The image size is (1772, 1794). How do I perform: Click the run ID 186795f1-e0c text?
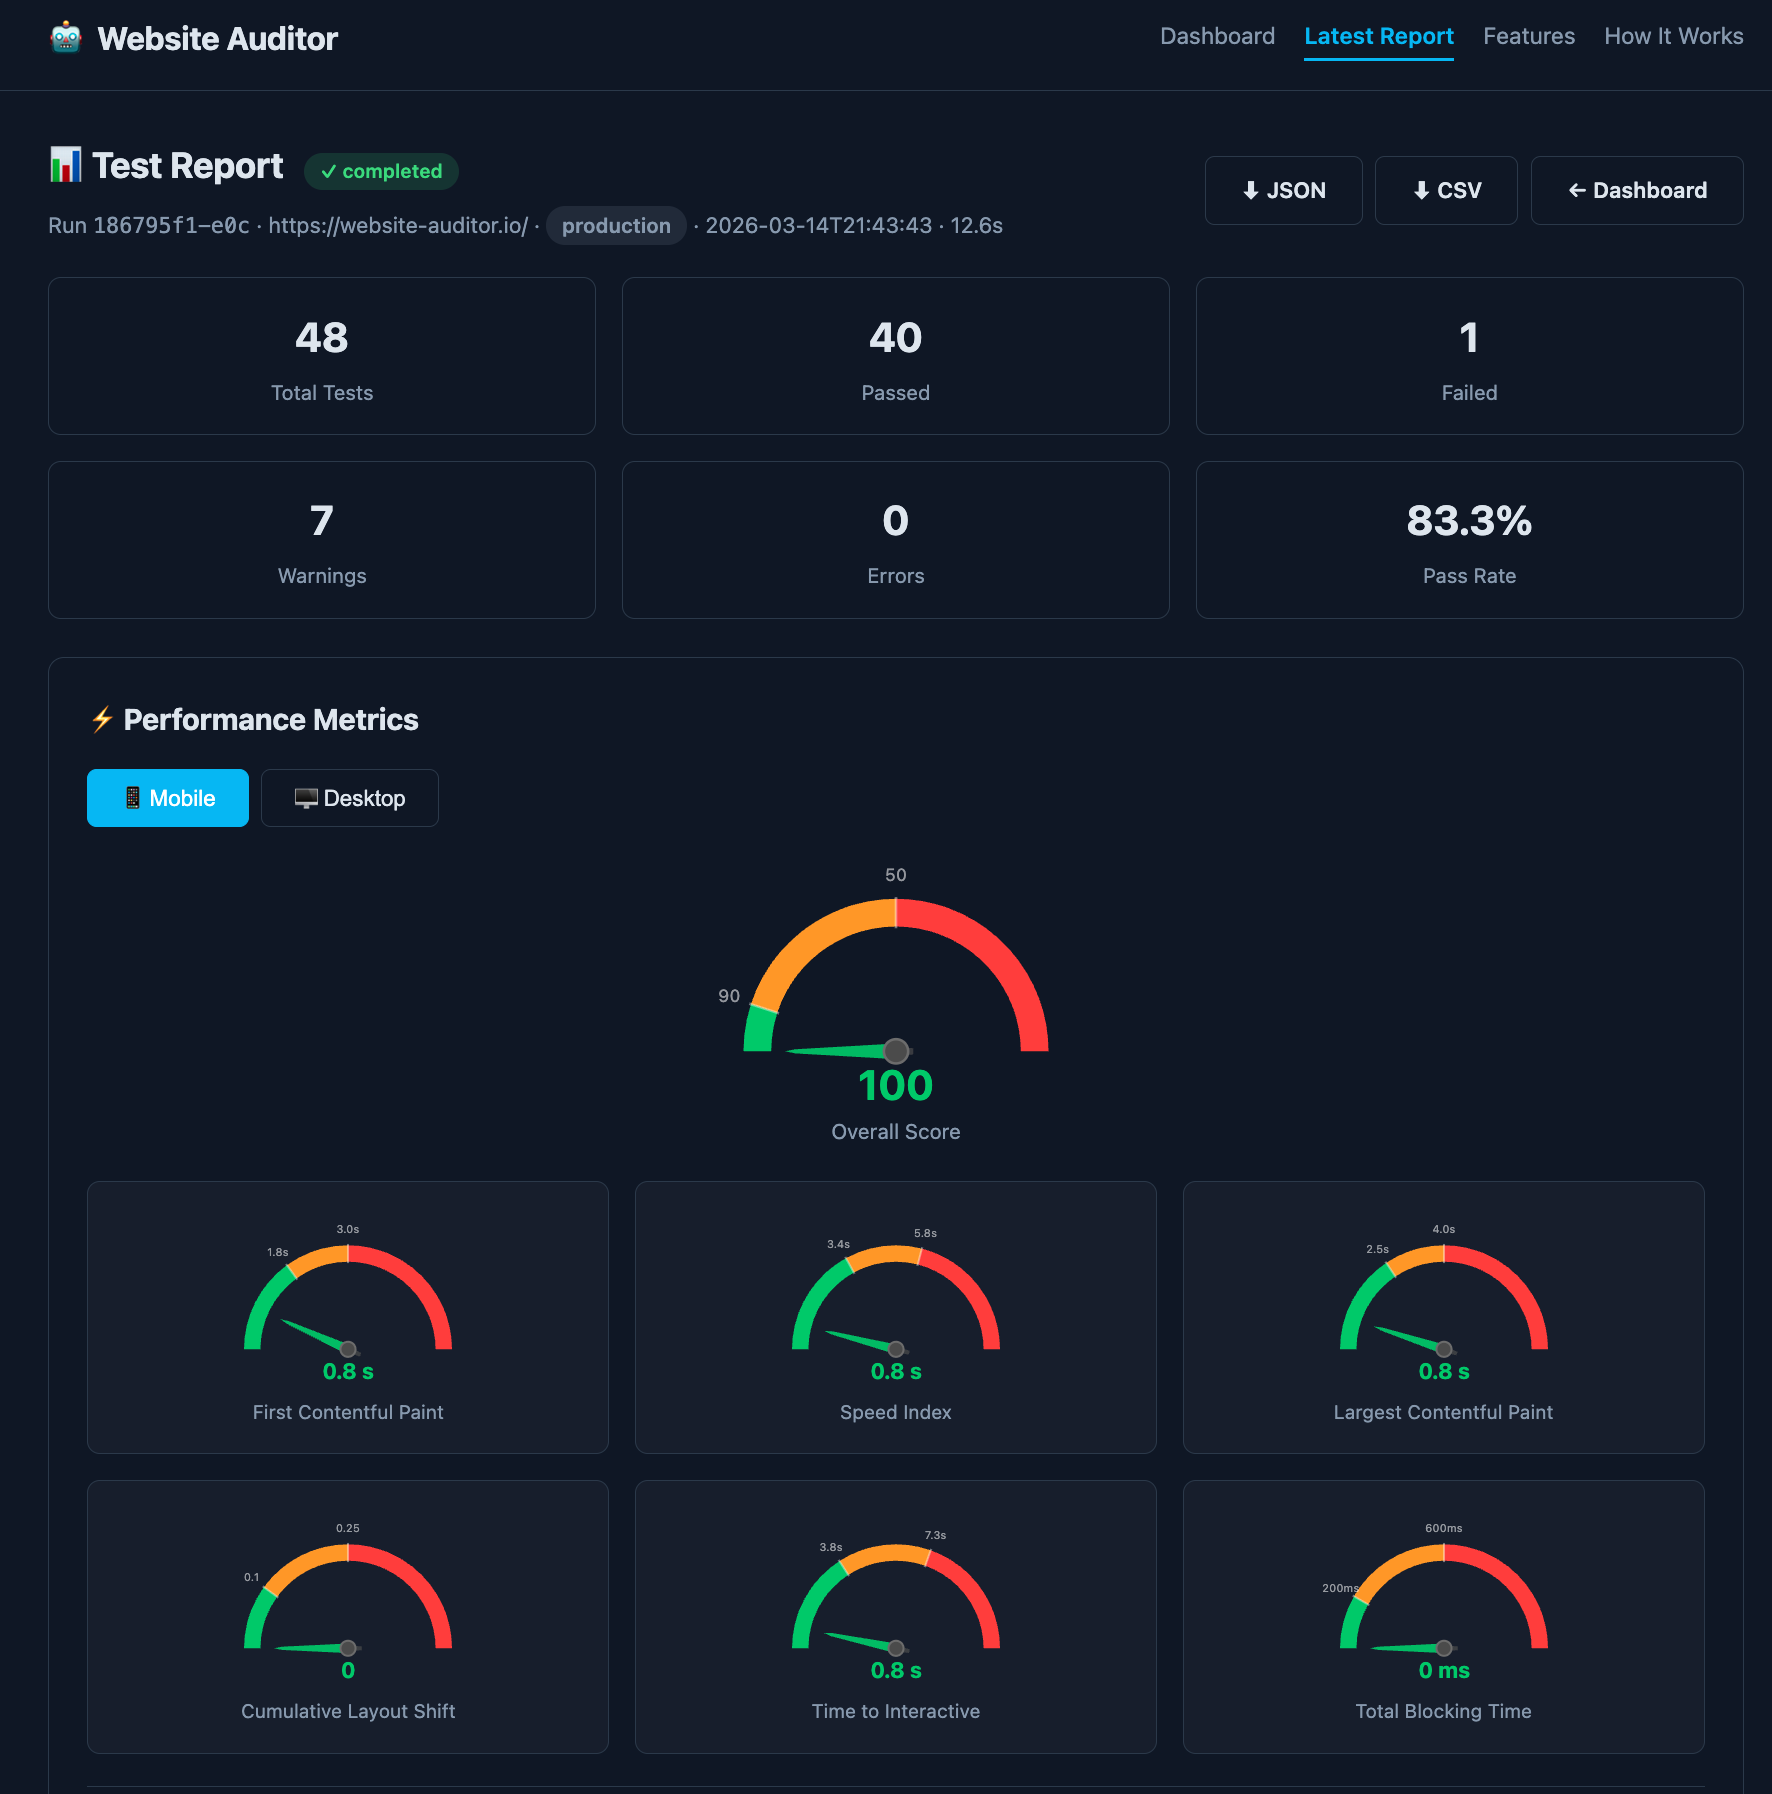[171, 226]
